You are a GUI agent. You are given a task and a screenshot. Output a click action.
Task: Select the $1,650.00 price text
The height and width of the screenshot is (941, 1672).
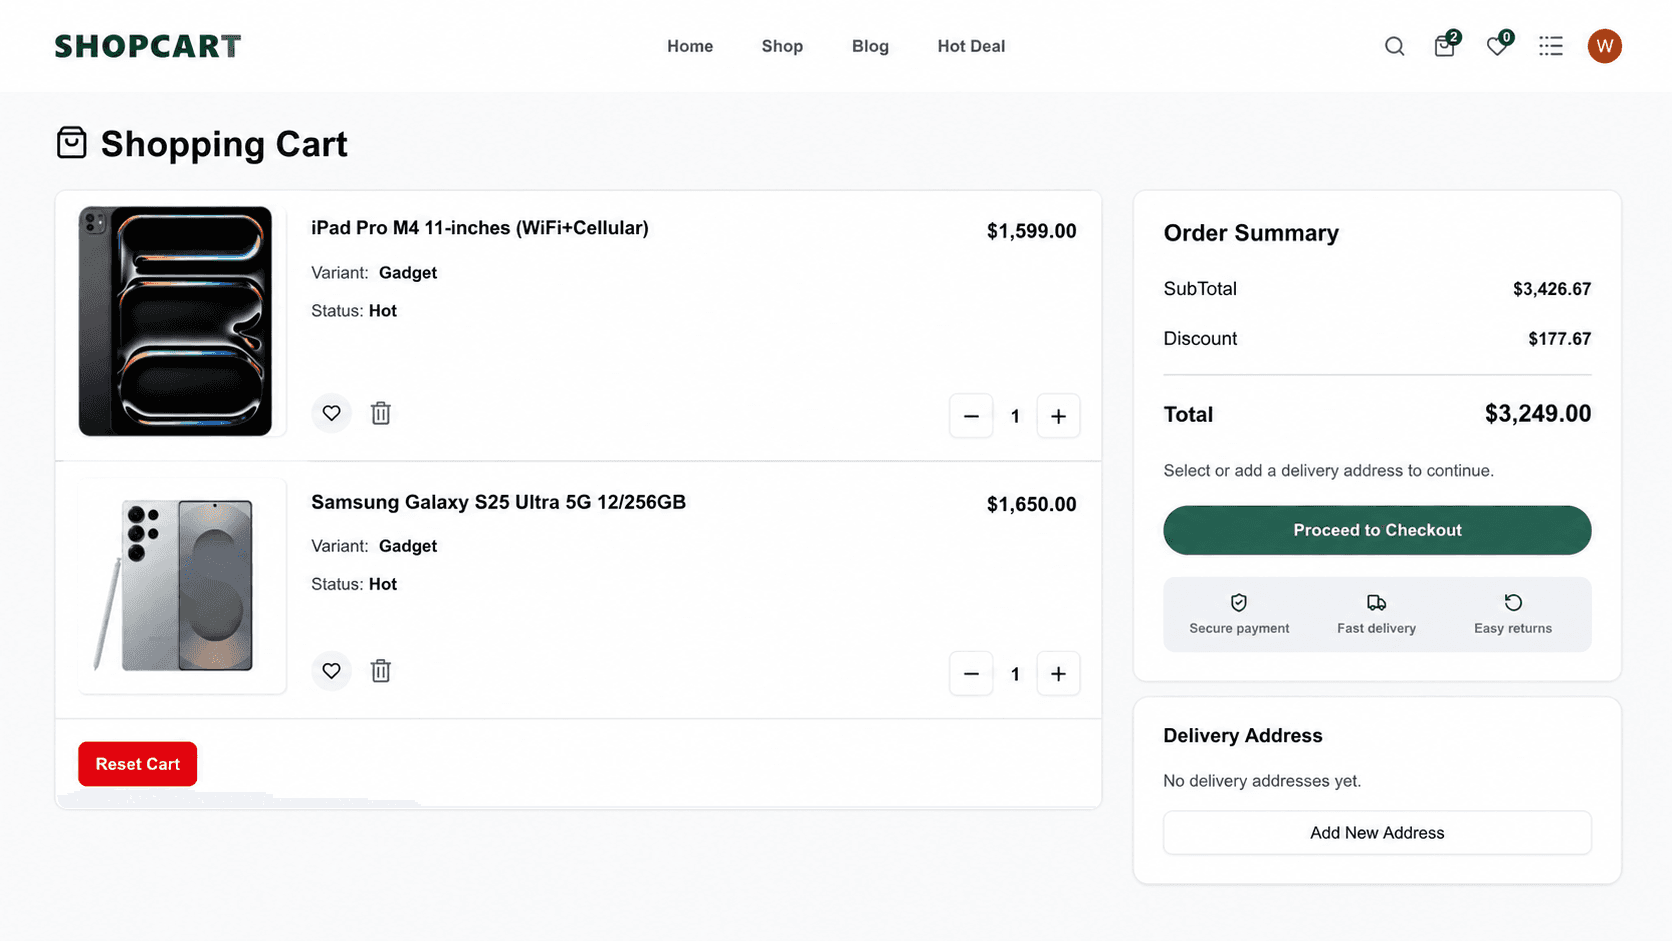[x=1031, y=504]
